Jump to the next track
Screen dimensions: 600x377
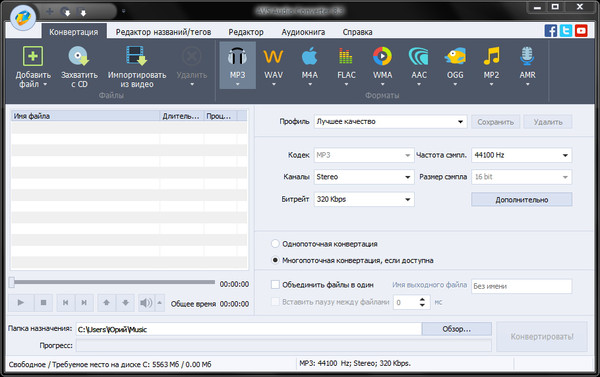85,303
